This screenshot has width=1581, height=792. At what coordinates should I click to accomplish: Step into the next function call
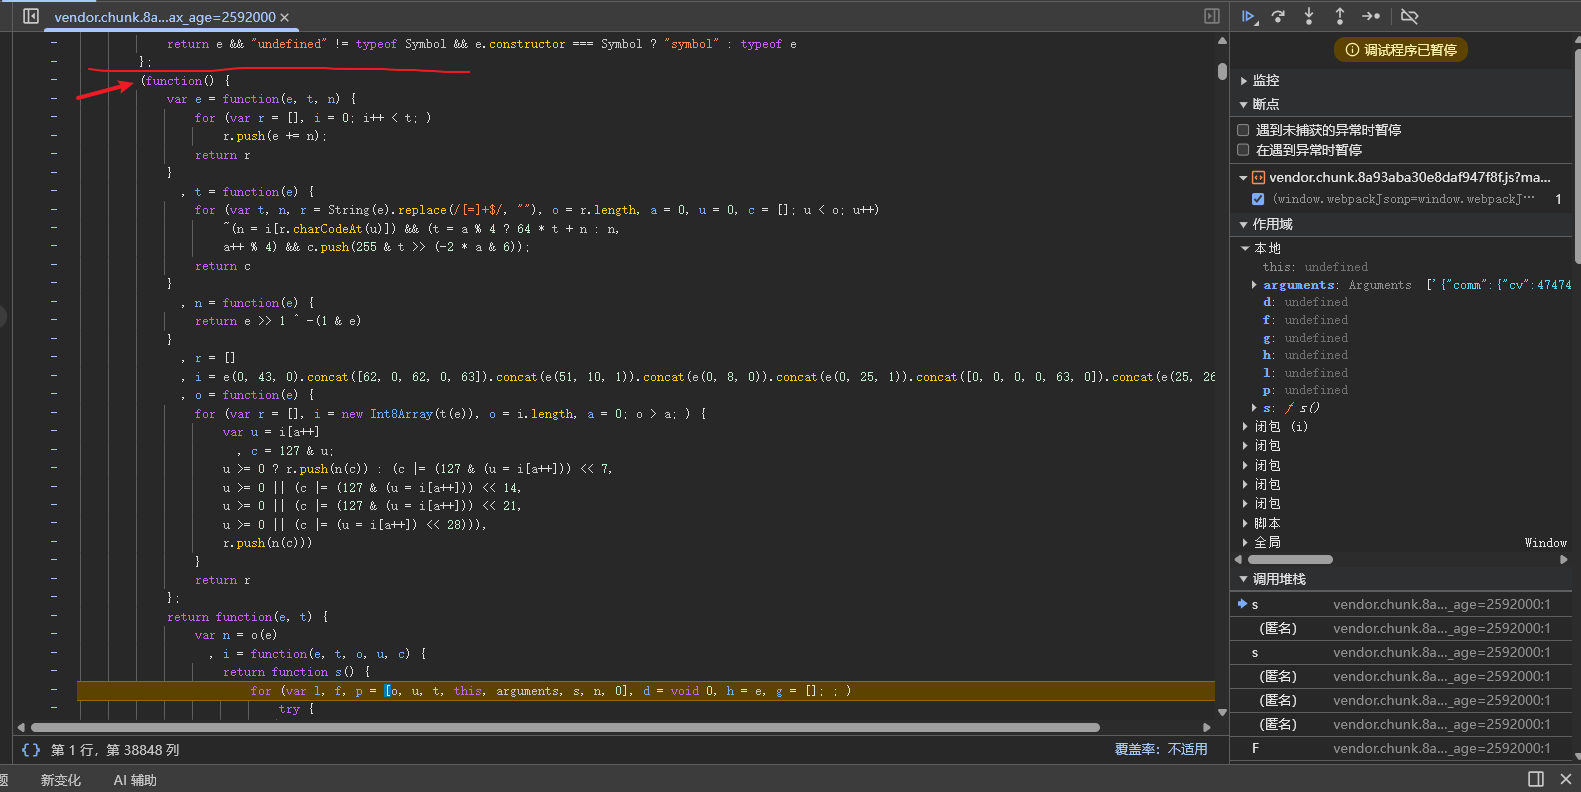pos(1309,16)
